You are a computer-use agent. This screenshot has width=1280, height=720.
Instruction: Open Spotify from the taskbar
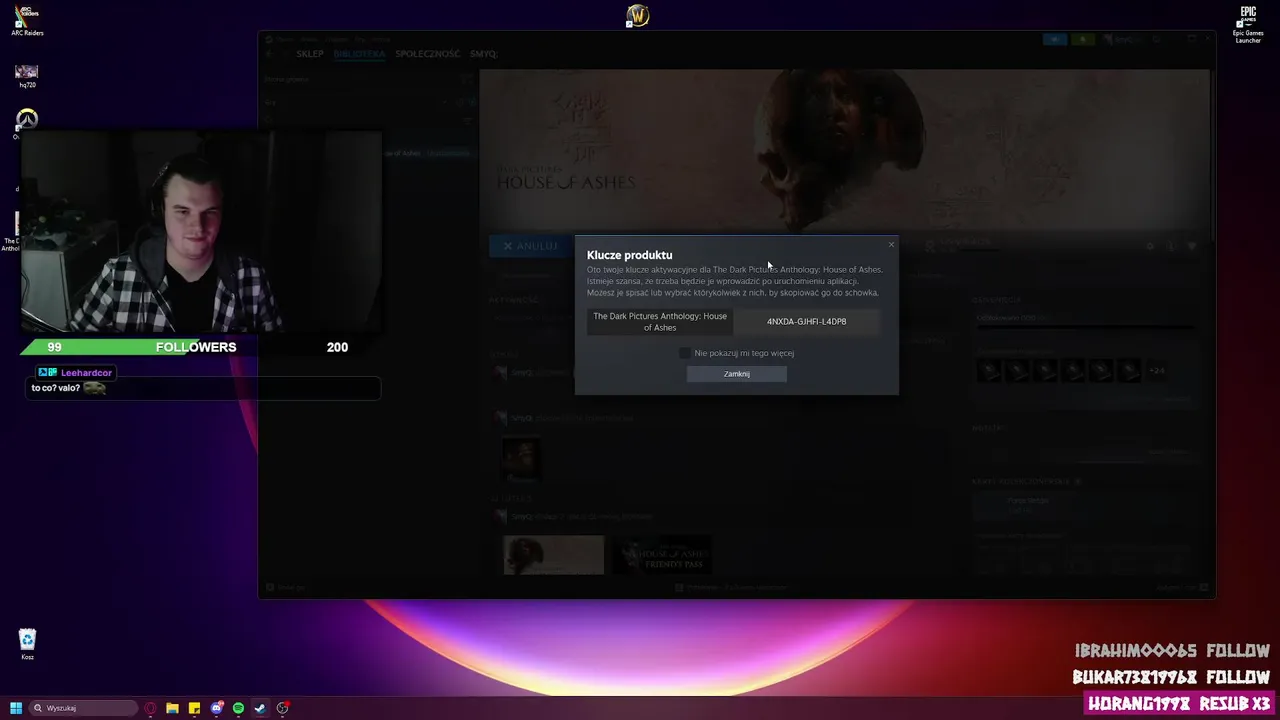[238, 708]
